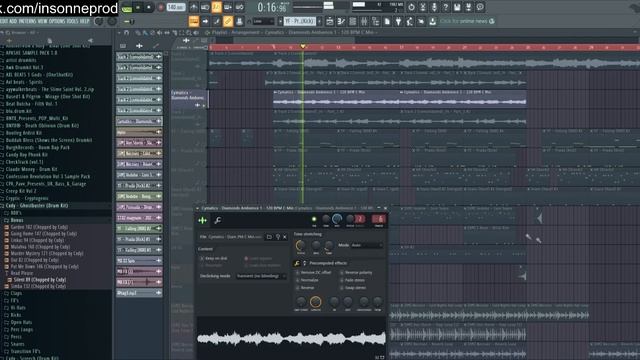Toggle the metronome icon
Viewport: 640px width, 360px height.
pos(193,7)
